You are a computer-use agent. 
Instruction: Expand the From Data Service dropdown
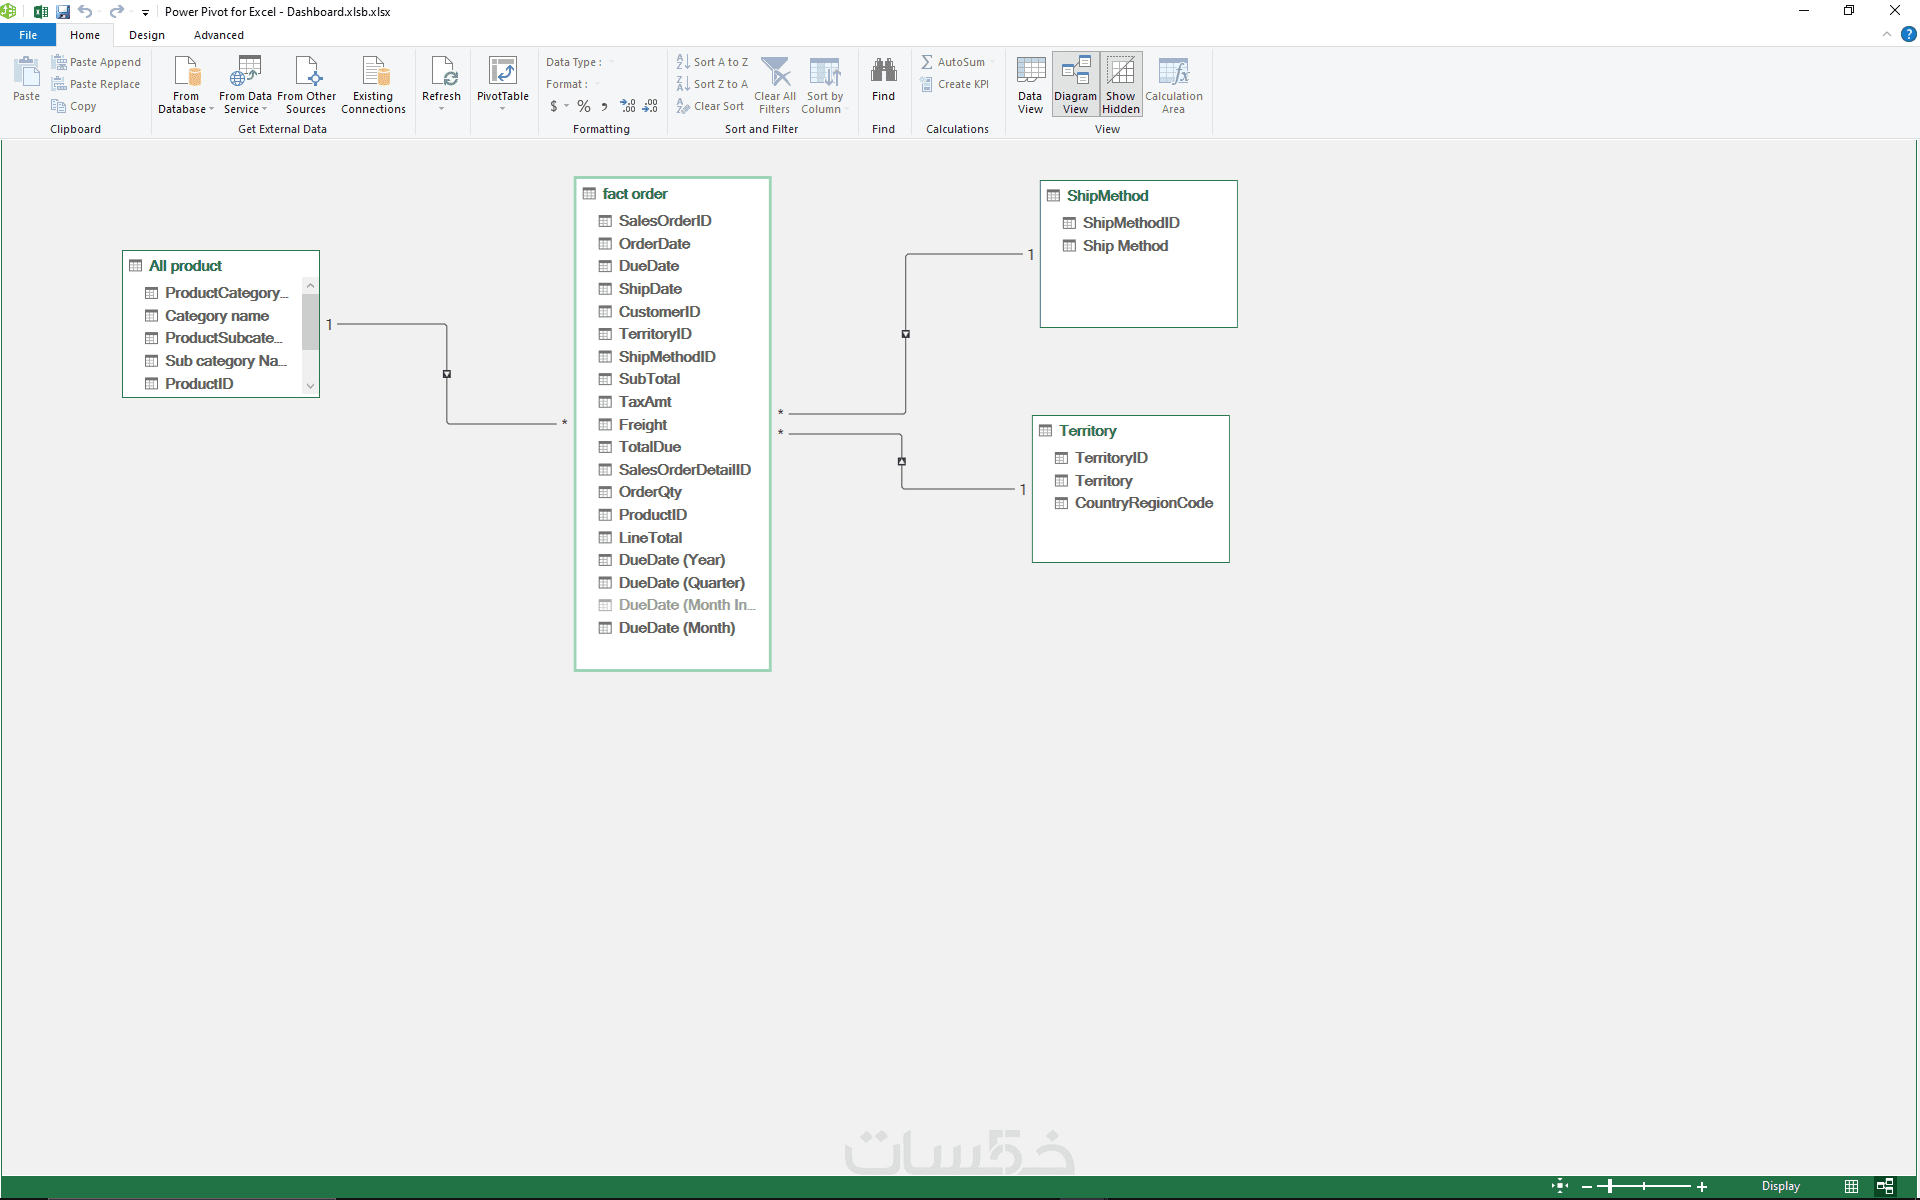coord(245,84)
